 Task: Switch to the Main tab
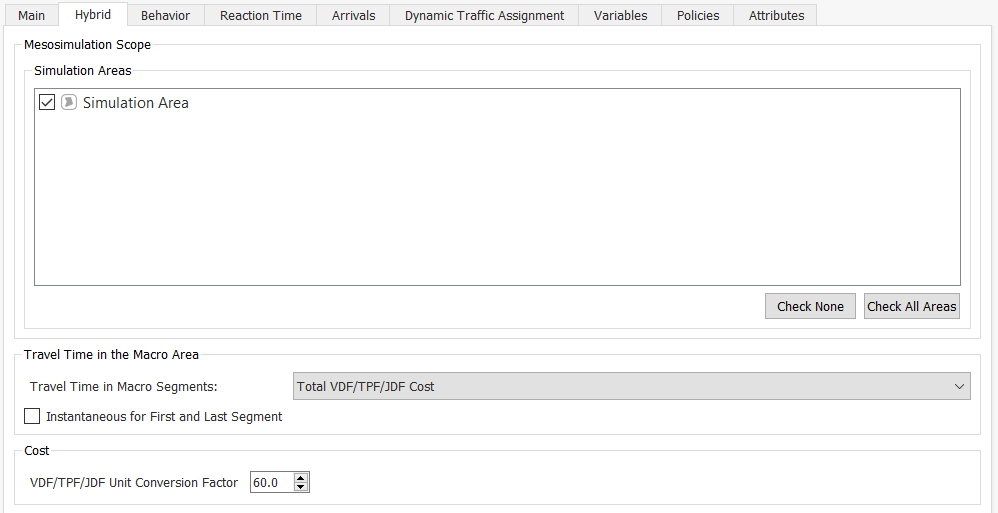31,15
